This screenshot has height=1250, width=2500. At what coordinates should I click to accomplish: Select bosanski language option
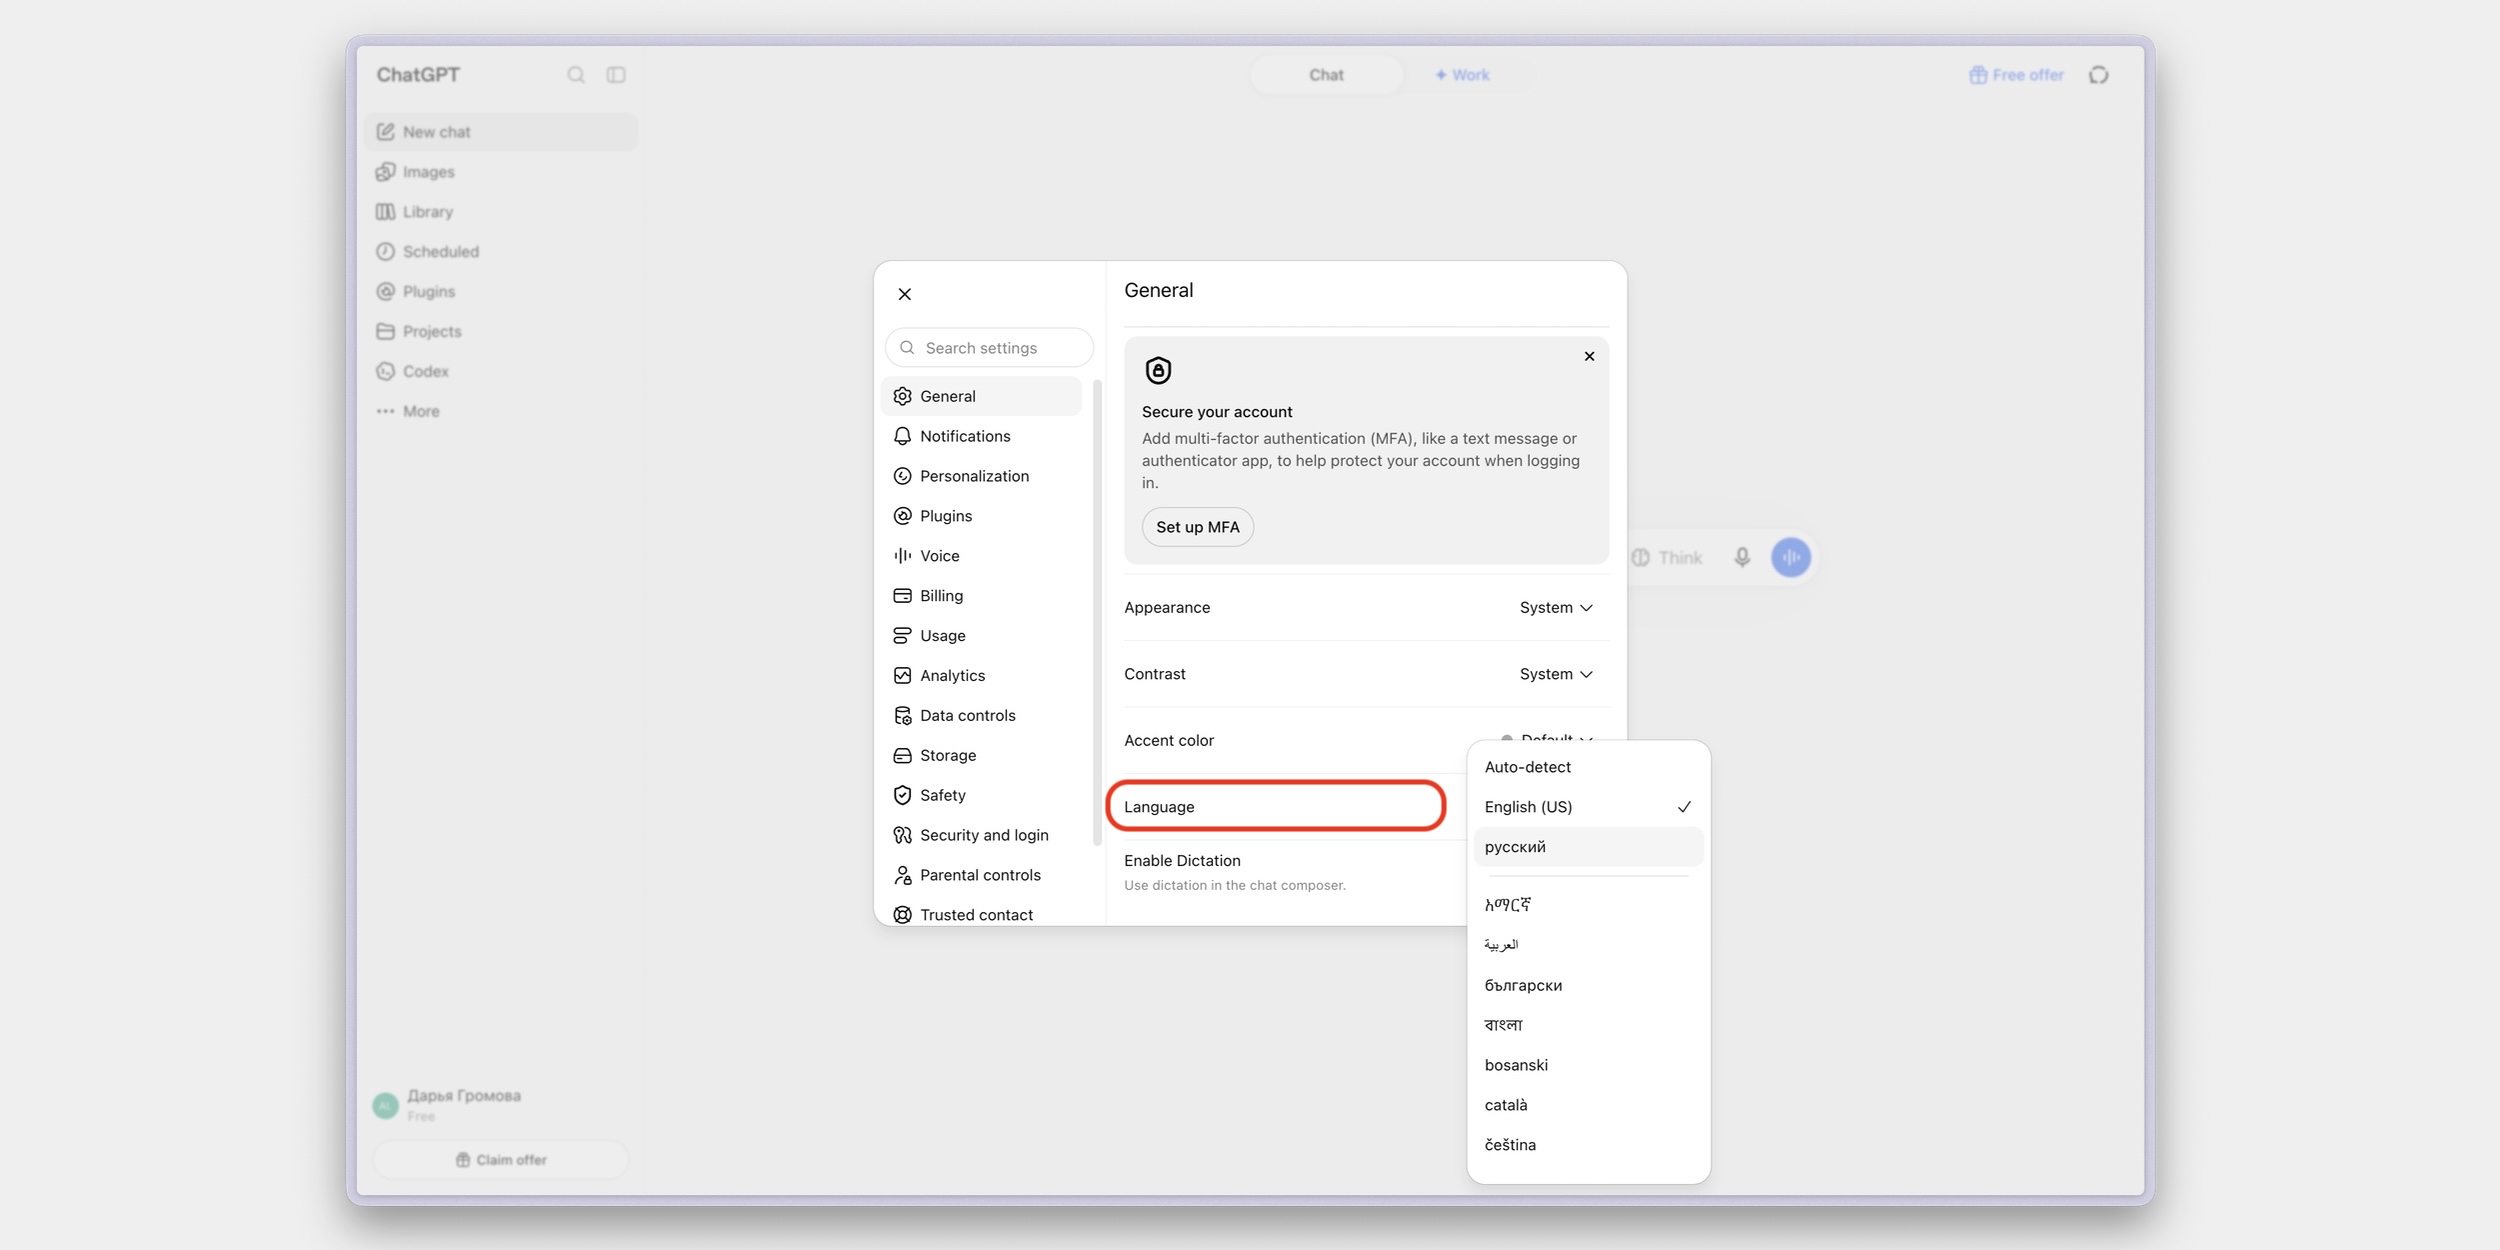point(1588,1066)
